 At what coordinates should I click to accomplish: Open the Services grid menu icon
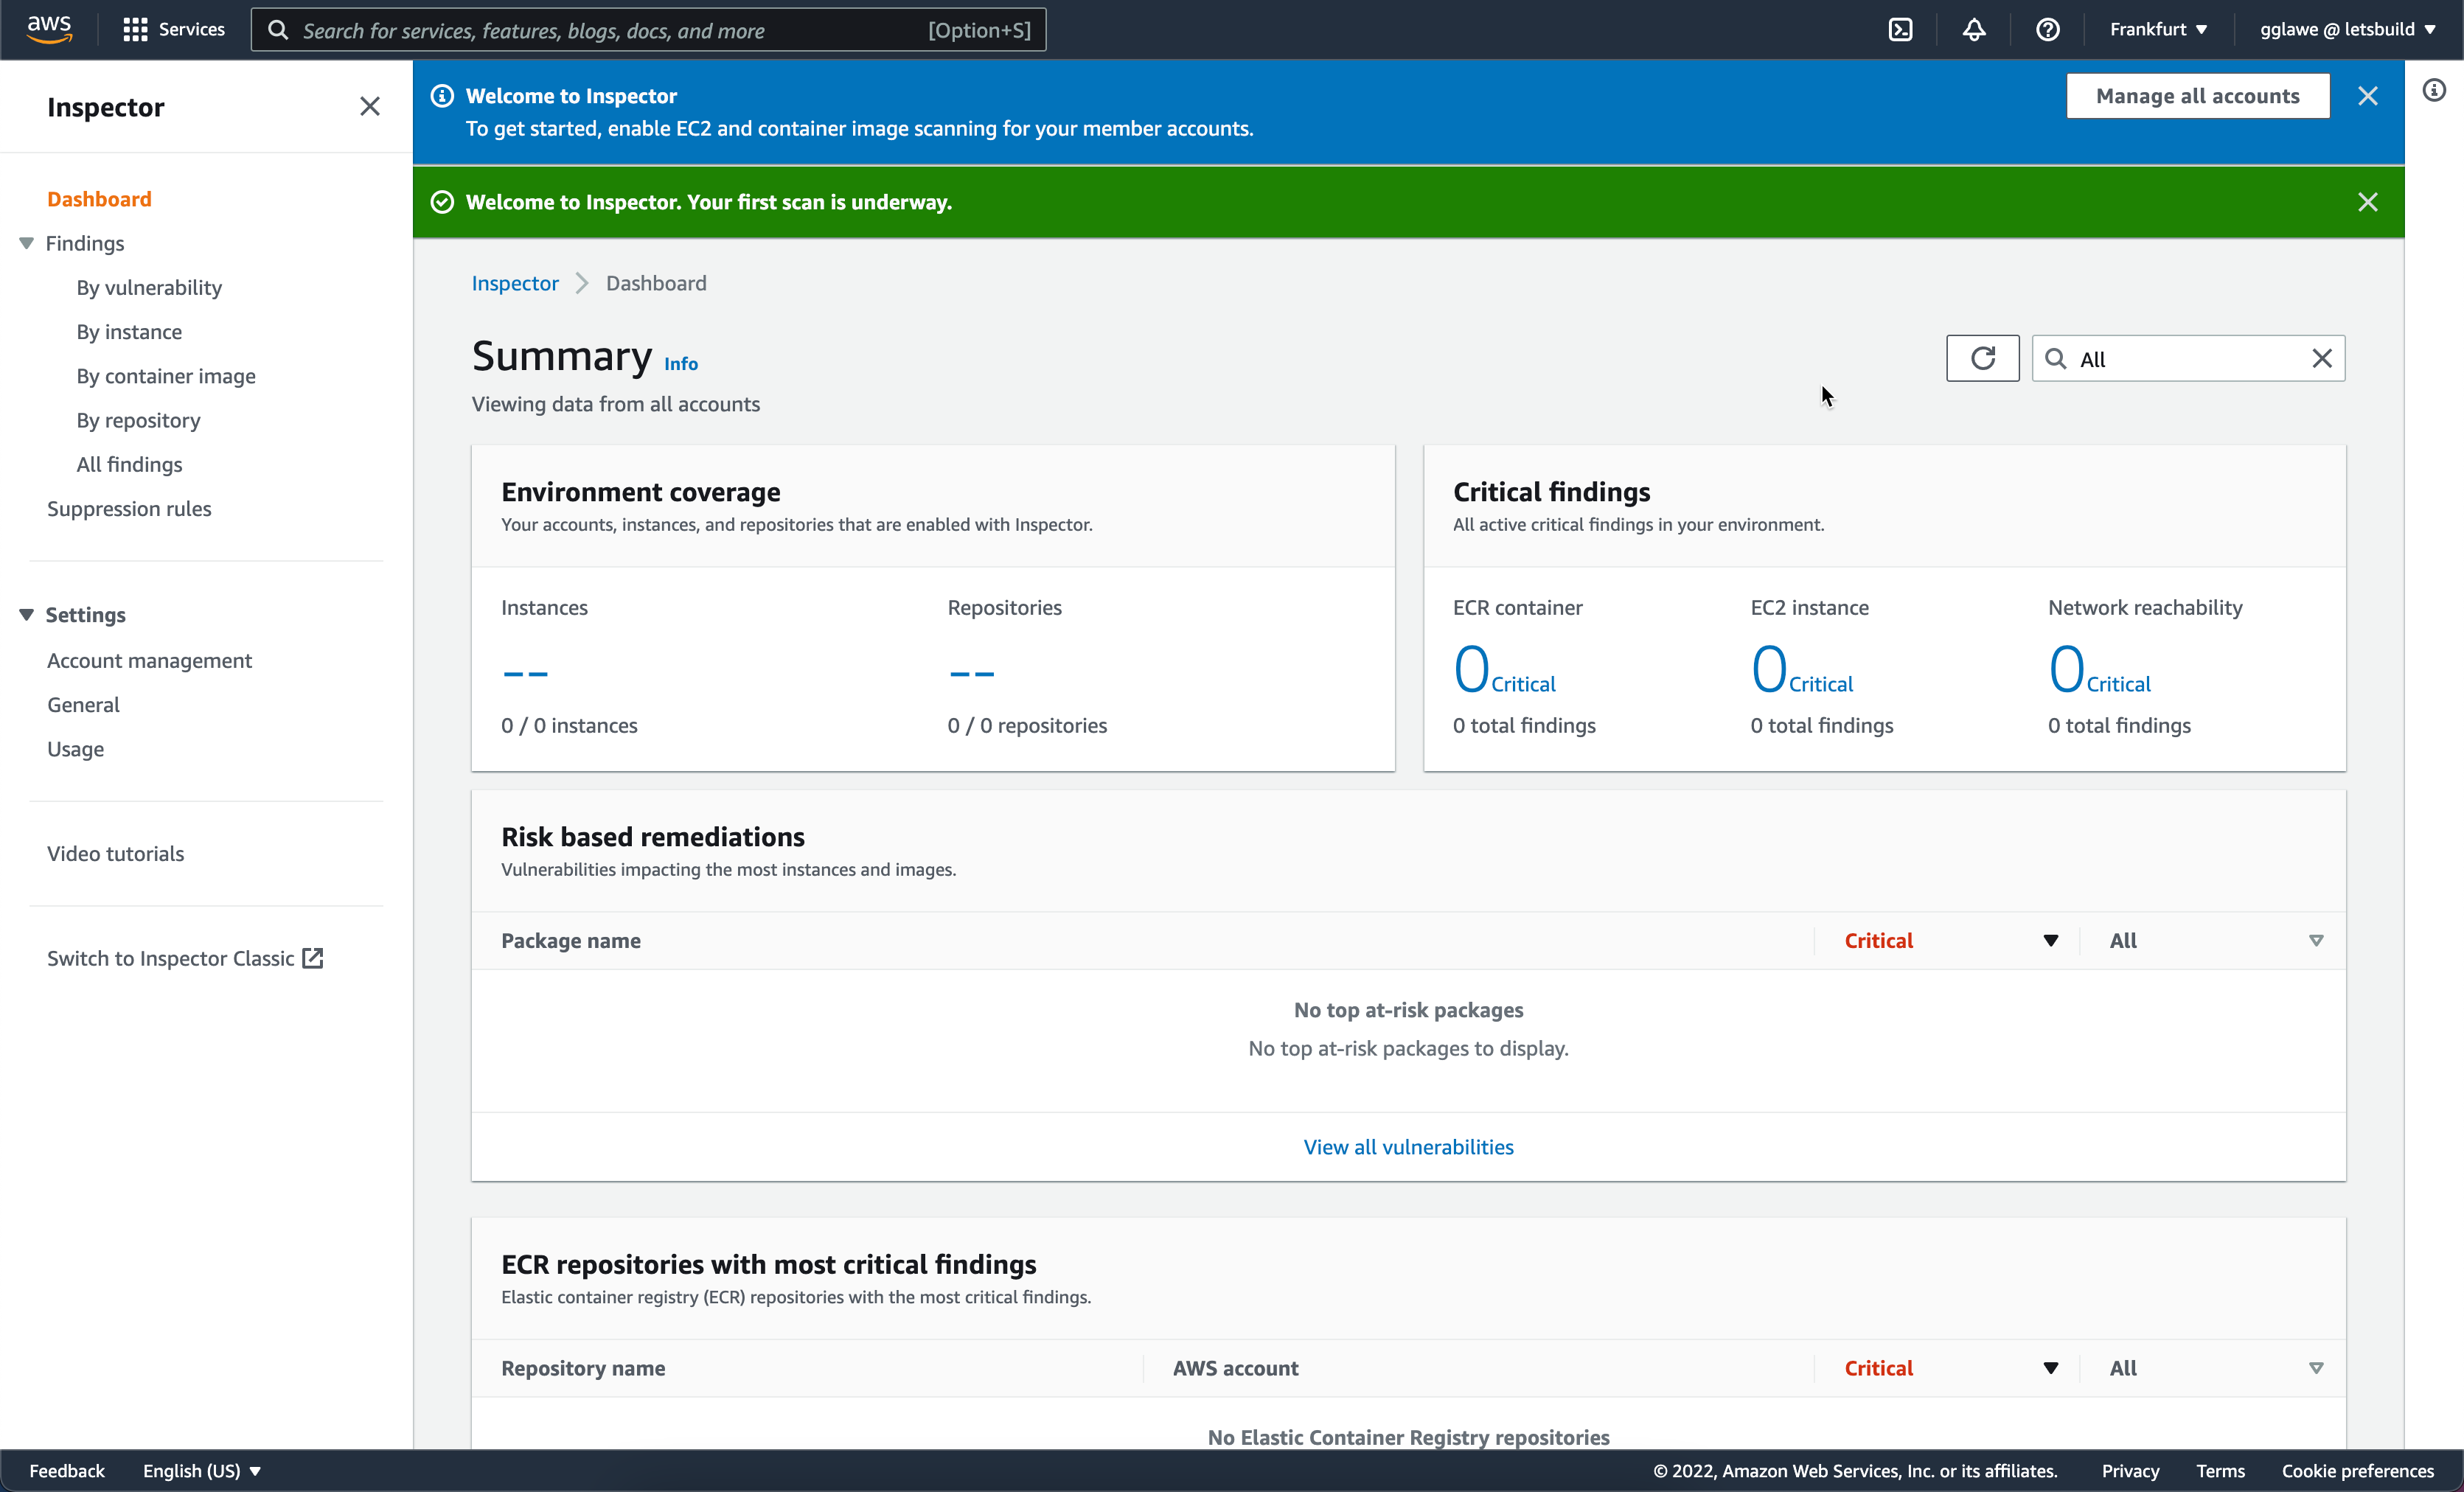135,30
